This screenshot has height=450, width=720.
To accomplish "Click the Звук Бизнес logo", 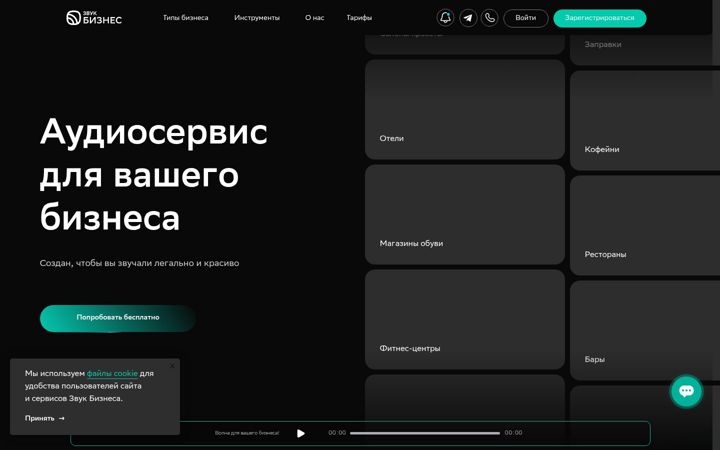I will (94, 18).
